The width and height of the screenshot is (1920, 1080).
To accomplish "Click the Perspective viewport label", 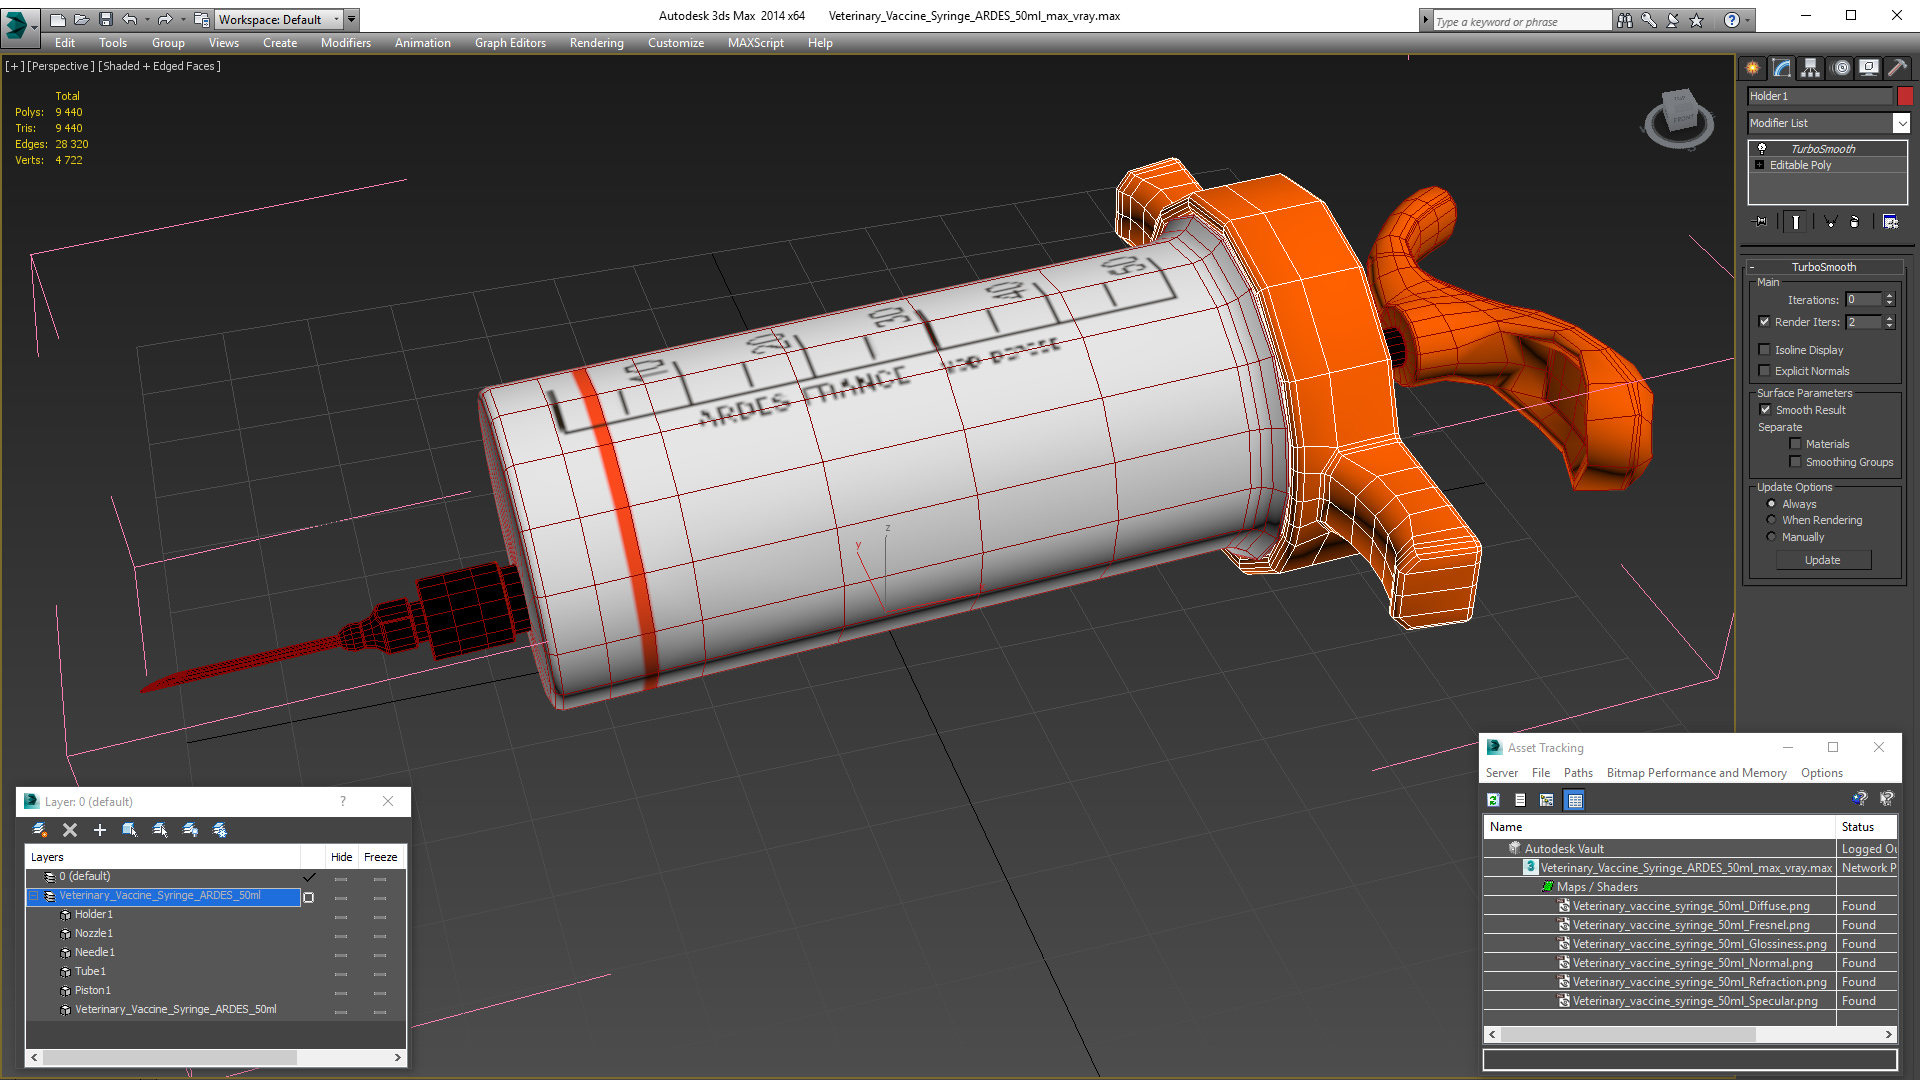I will pyautogui.click(x=61, y=66).
